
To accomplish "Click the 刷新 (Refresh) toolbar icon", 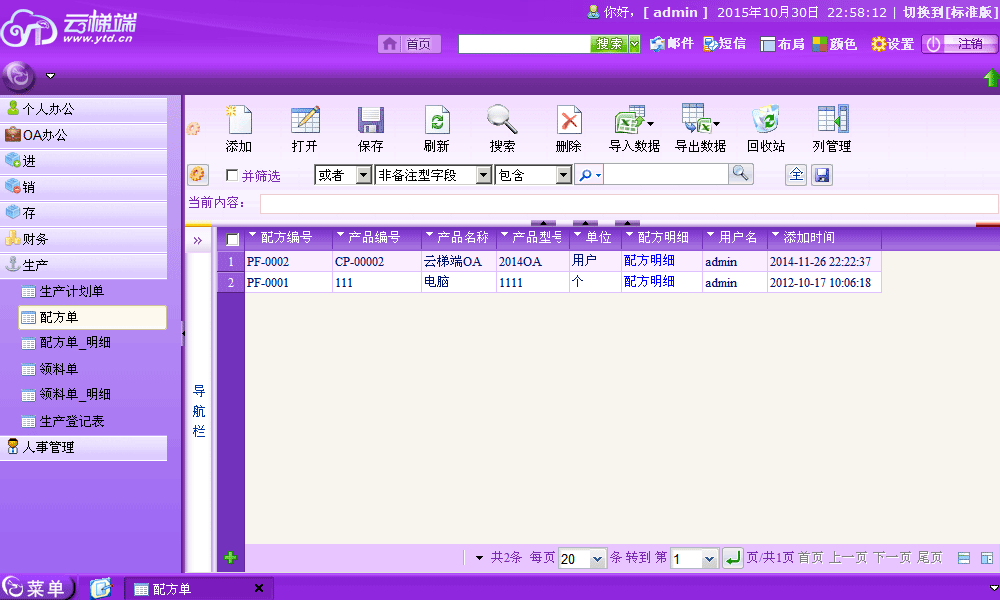I will 437,120.
